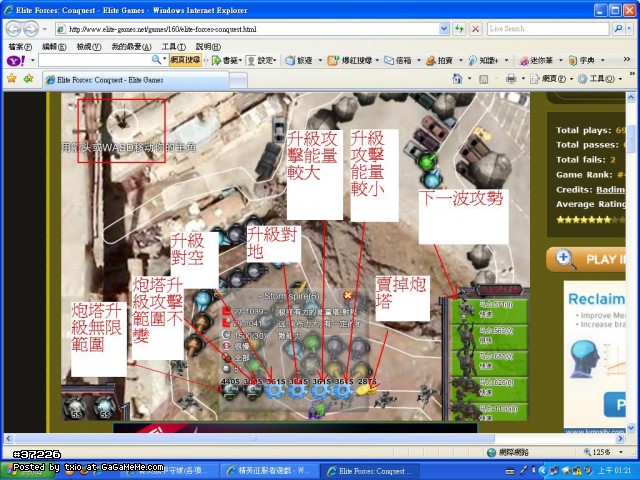Focus the Yahoo toolbar search field
Viewport: 640px width, 480px height.
[95, 60]
